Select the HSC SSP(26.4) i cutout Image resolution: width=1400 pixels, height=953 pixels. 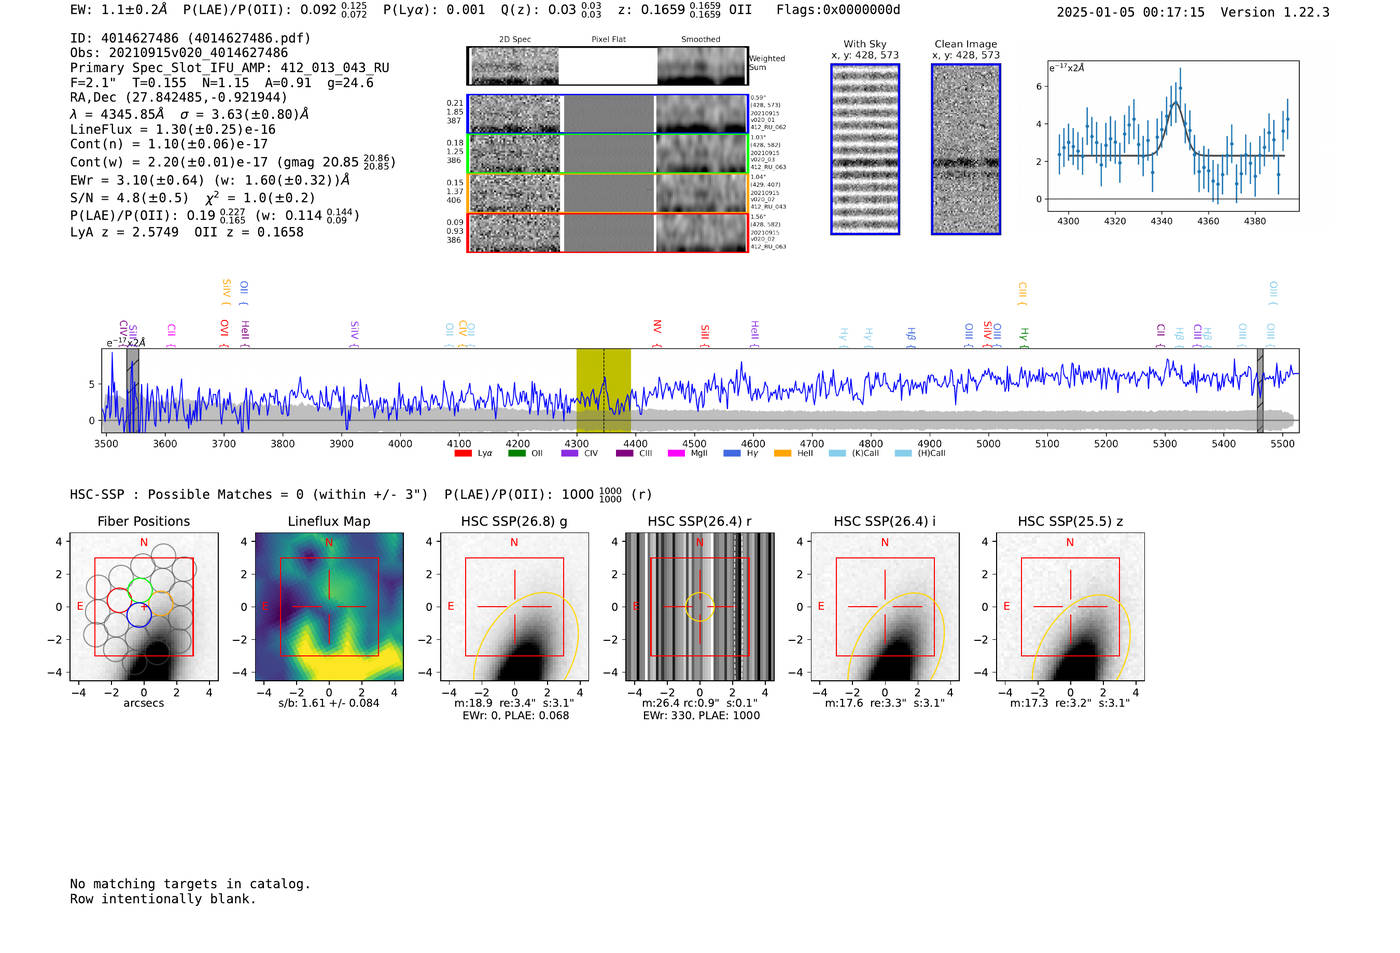[885, 607]
